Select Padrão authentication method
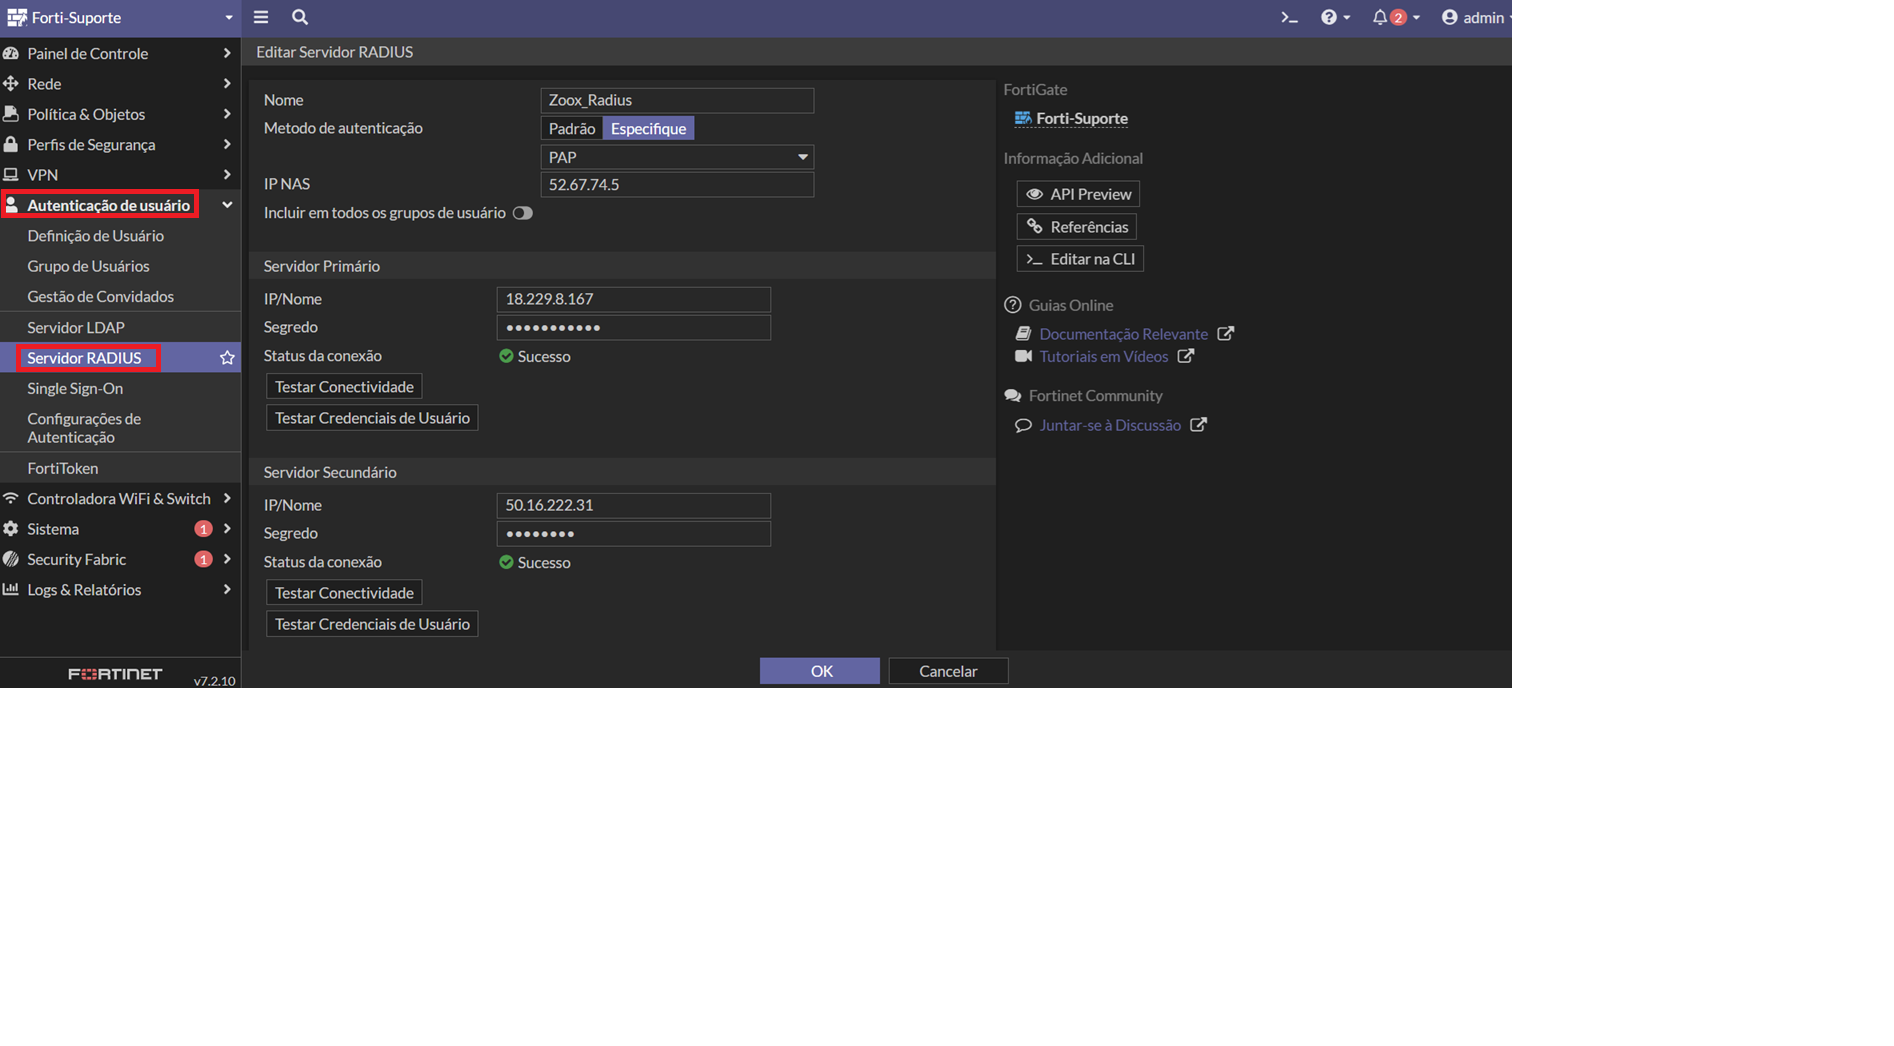Viewport: 1894px width, 1046px height. tap(572, 129)
